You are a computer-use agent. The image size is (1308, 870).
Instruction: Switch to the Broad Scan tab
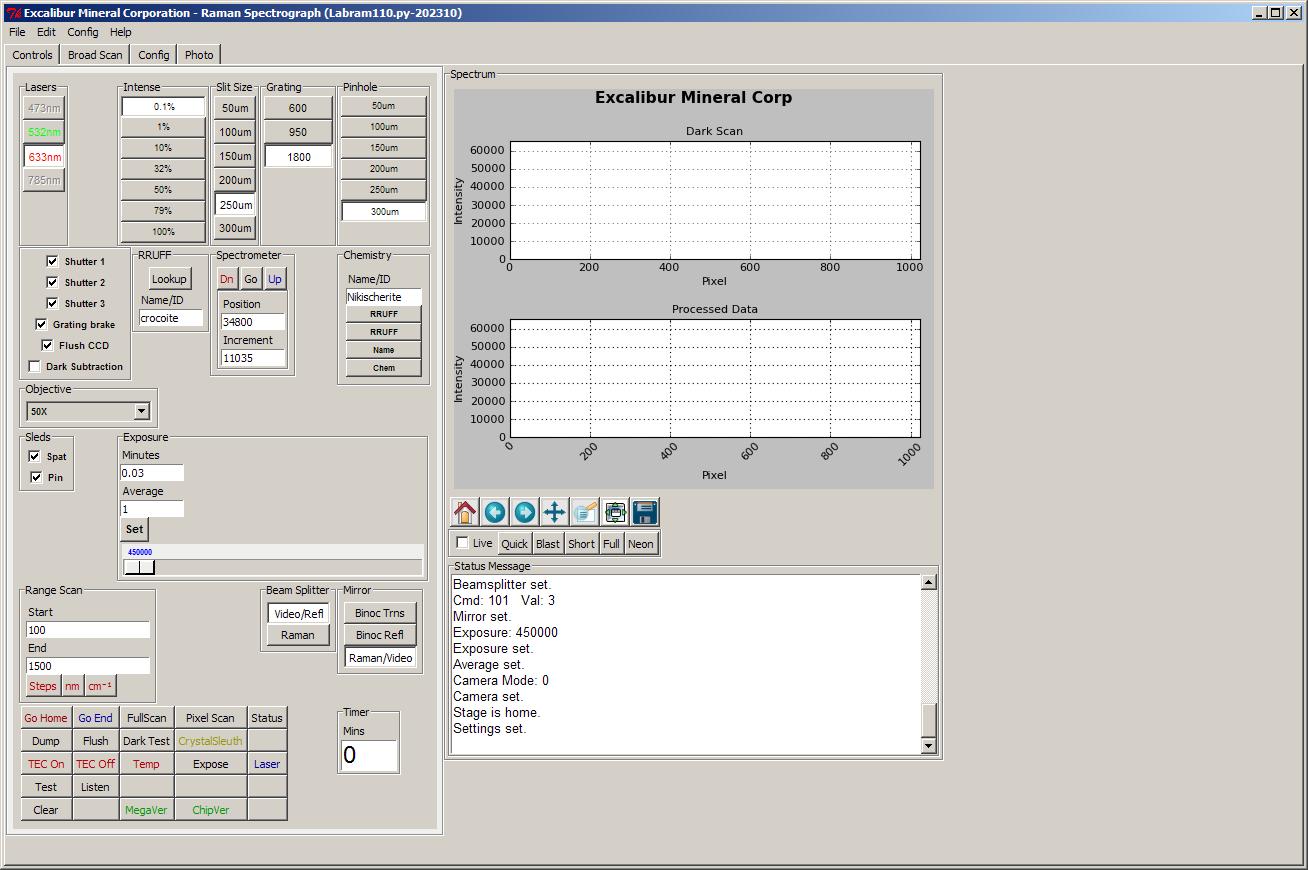(x=95, y=55)
